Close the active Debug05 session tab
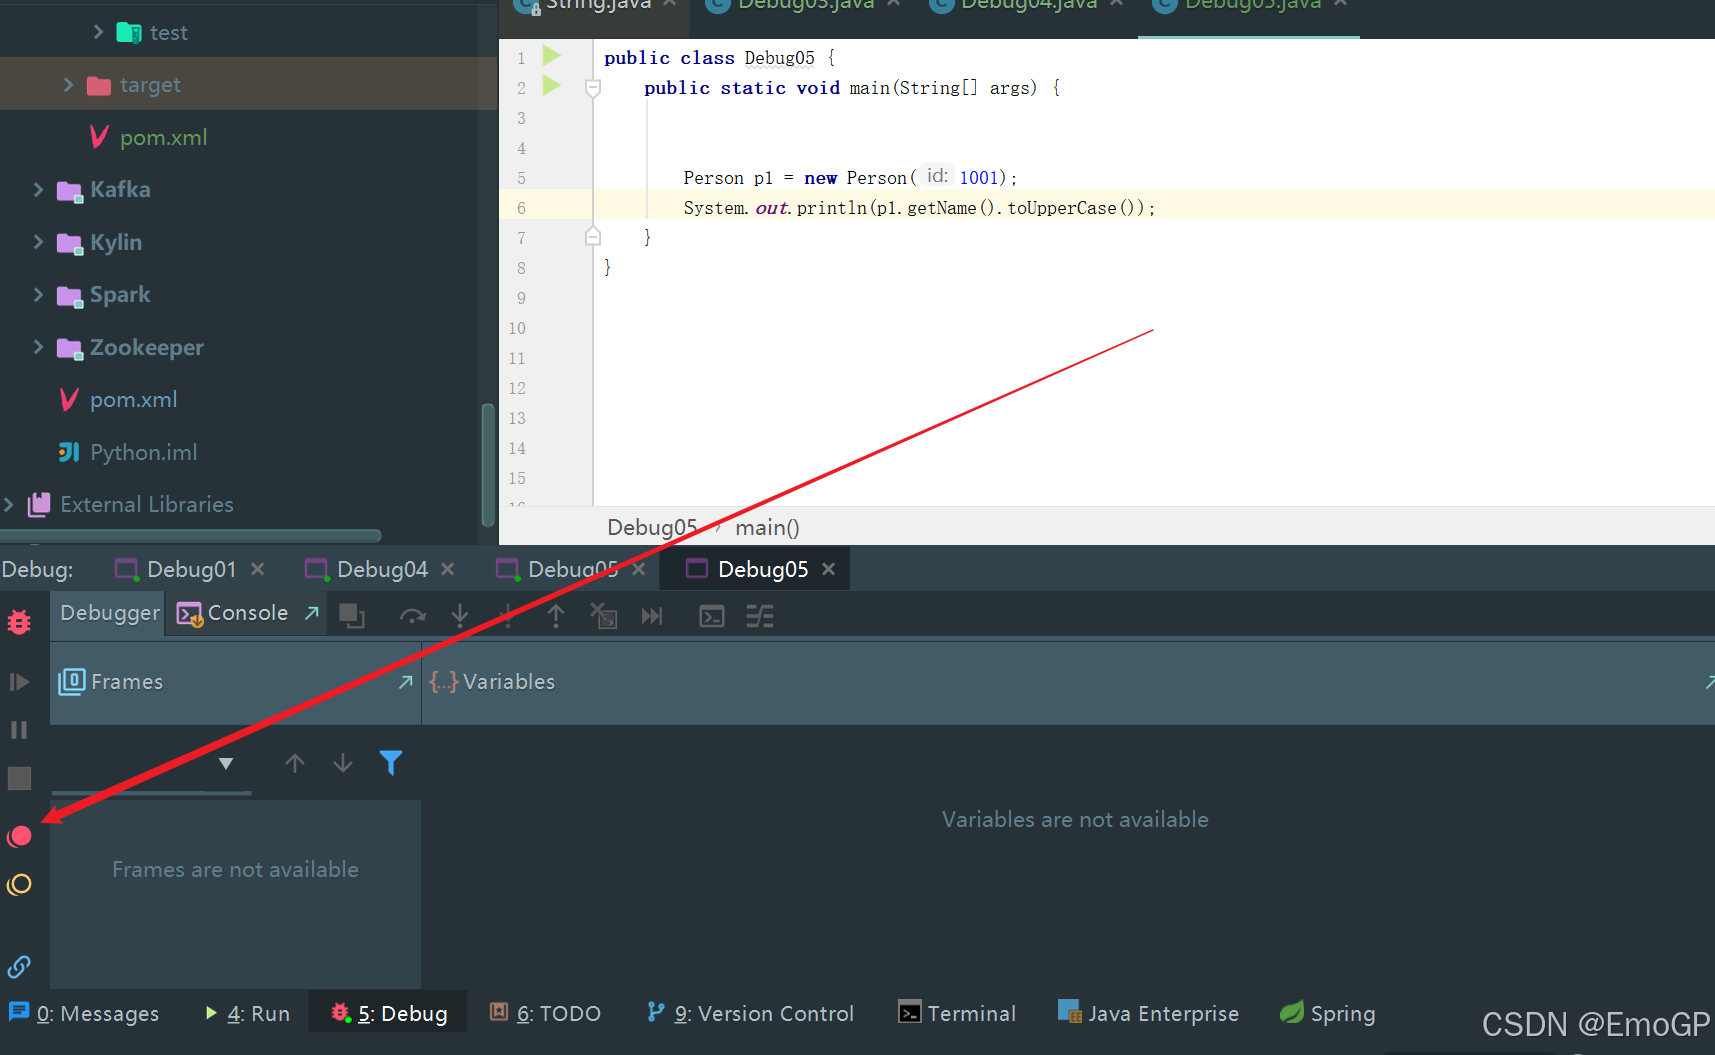The image size is (1715, 1055). pos(828,569)
